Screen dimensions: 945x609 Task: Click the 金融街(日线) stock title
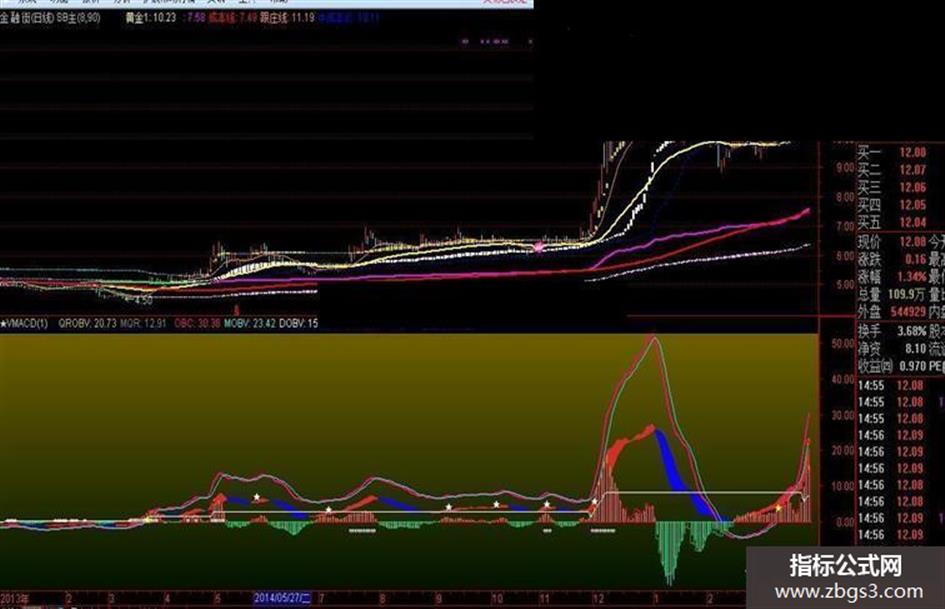(27, 18)
